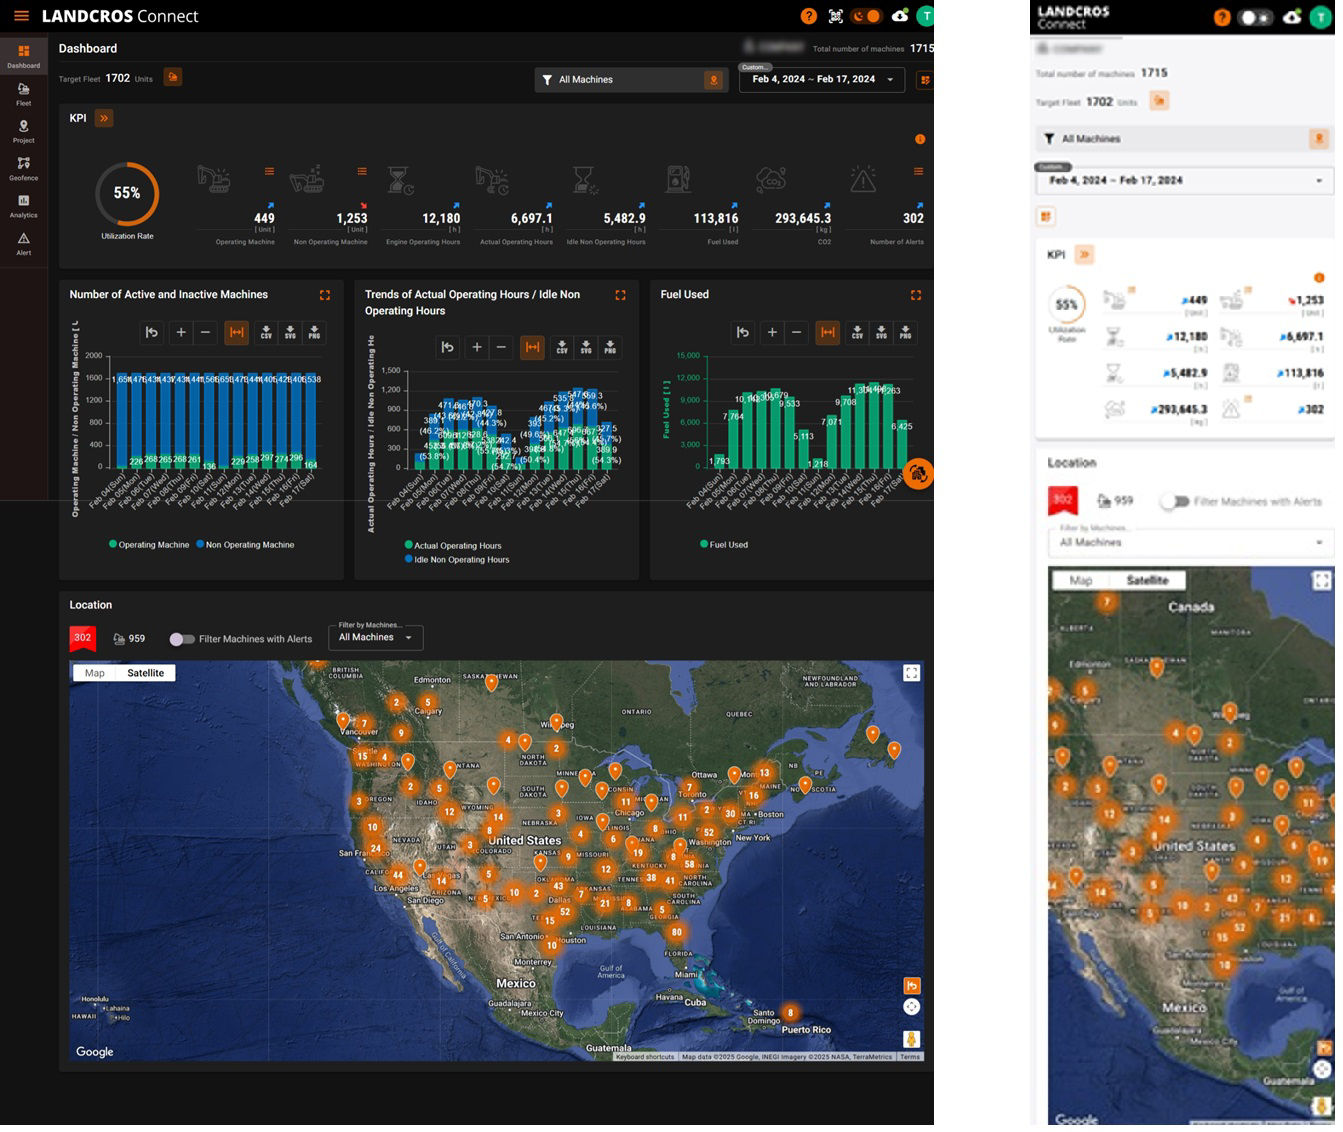The image size is (1343, 1132).
Task: Click the Fuel Used KPI value 113,816
Action: click(716, 218)
